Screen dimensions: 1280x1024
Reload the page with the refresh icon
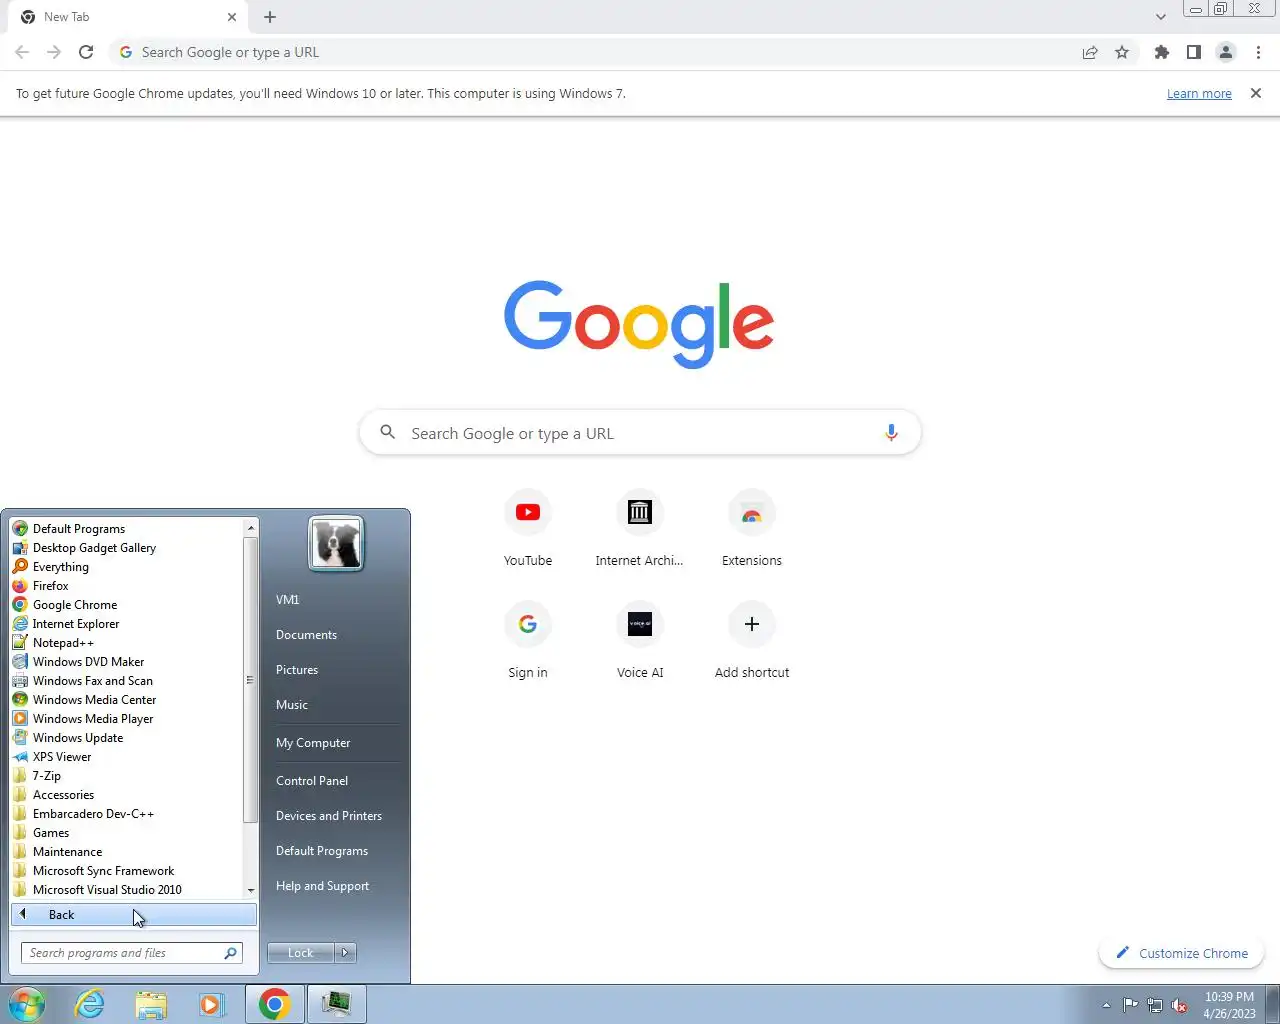tap(86, 52)
